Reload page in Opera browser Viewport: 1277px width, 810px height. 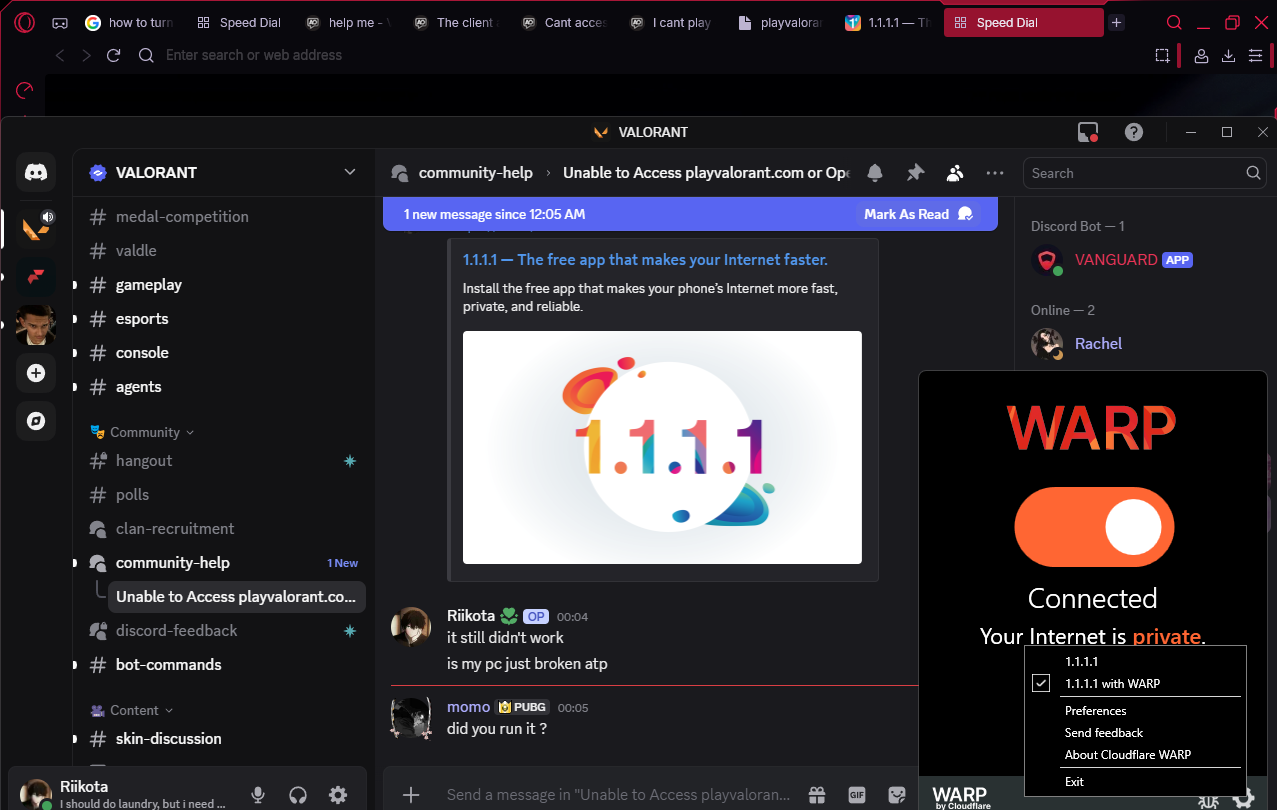click(x=114, y=55)
